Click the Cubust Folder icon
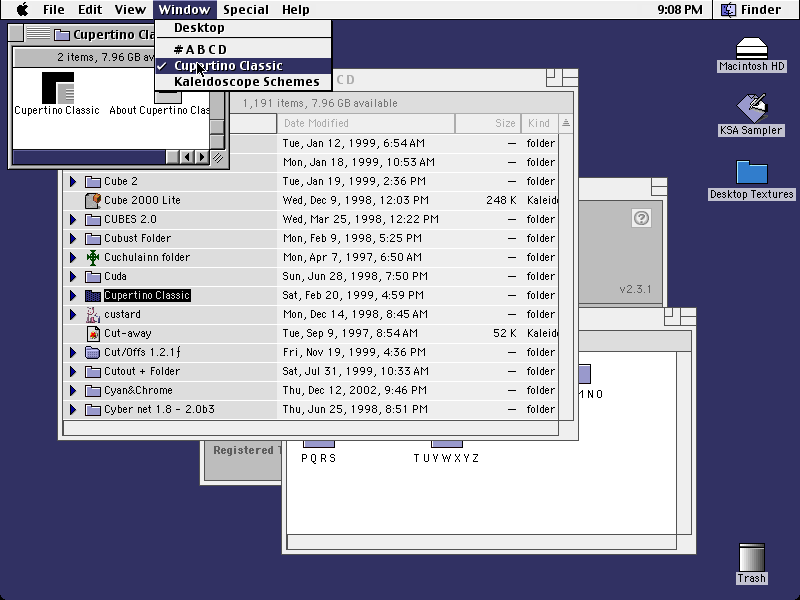 coord(93,238)
